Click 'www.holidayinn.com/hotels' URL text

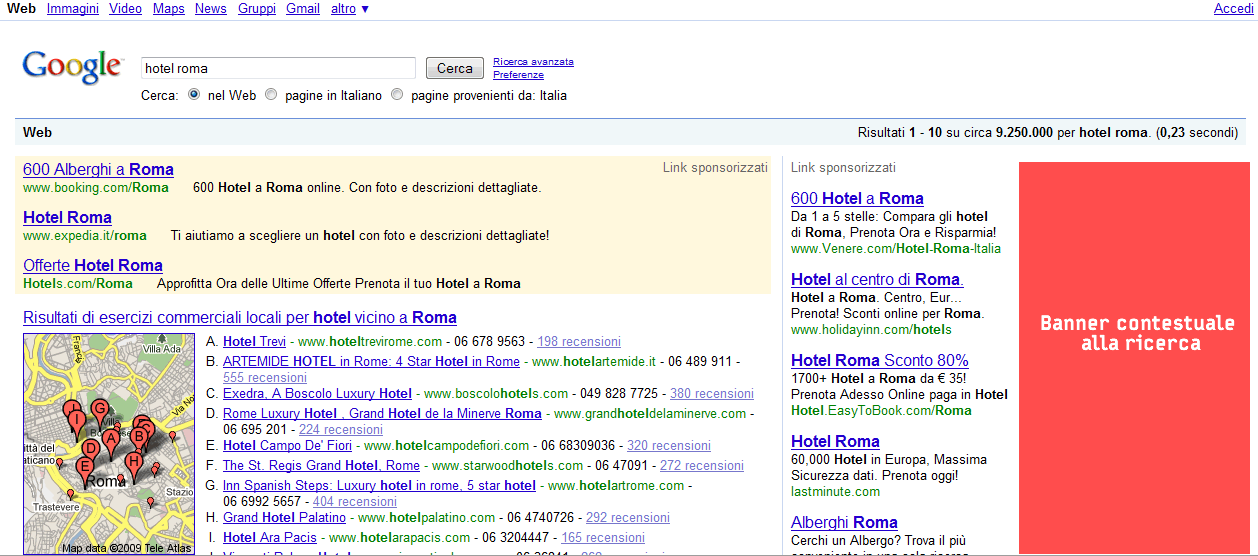pyautogui.click(x=871, y=329)
